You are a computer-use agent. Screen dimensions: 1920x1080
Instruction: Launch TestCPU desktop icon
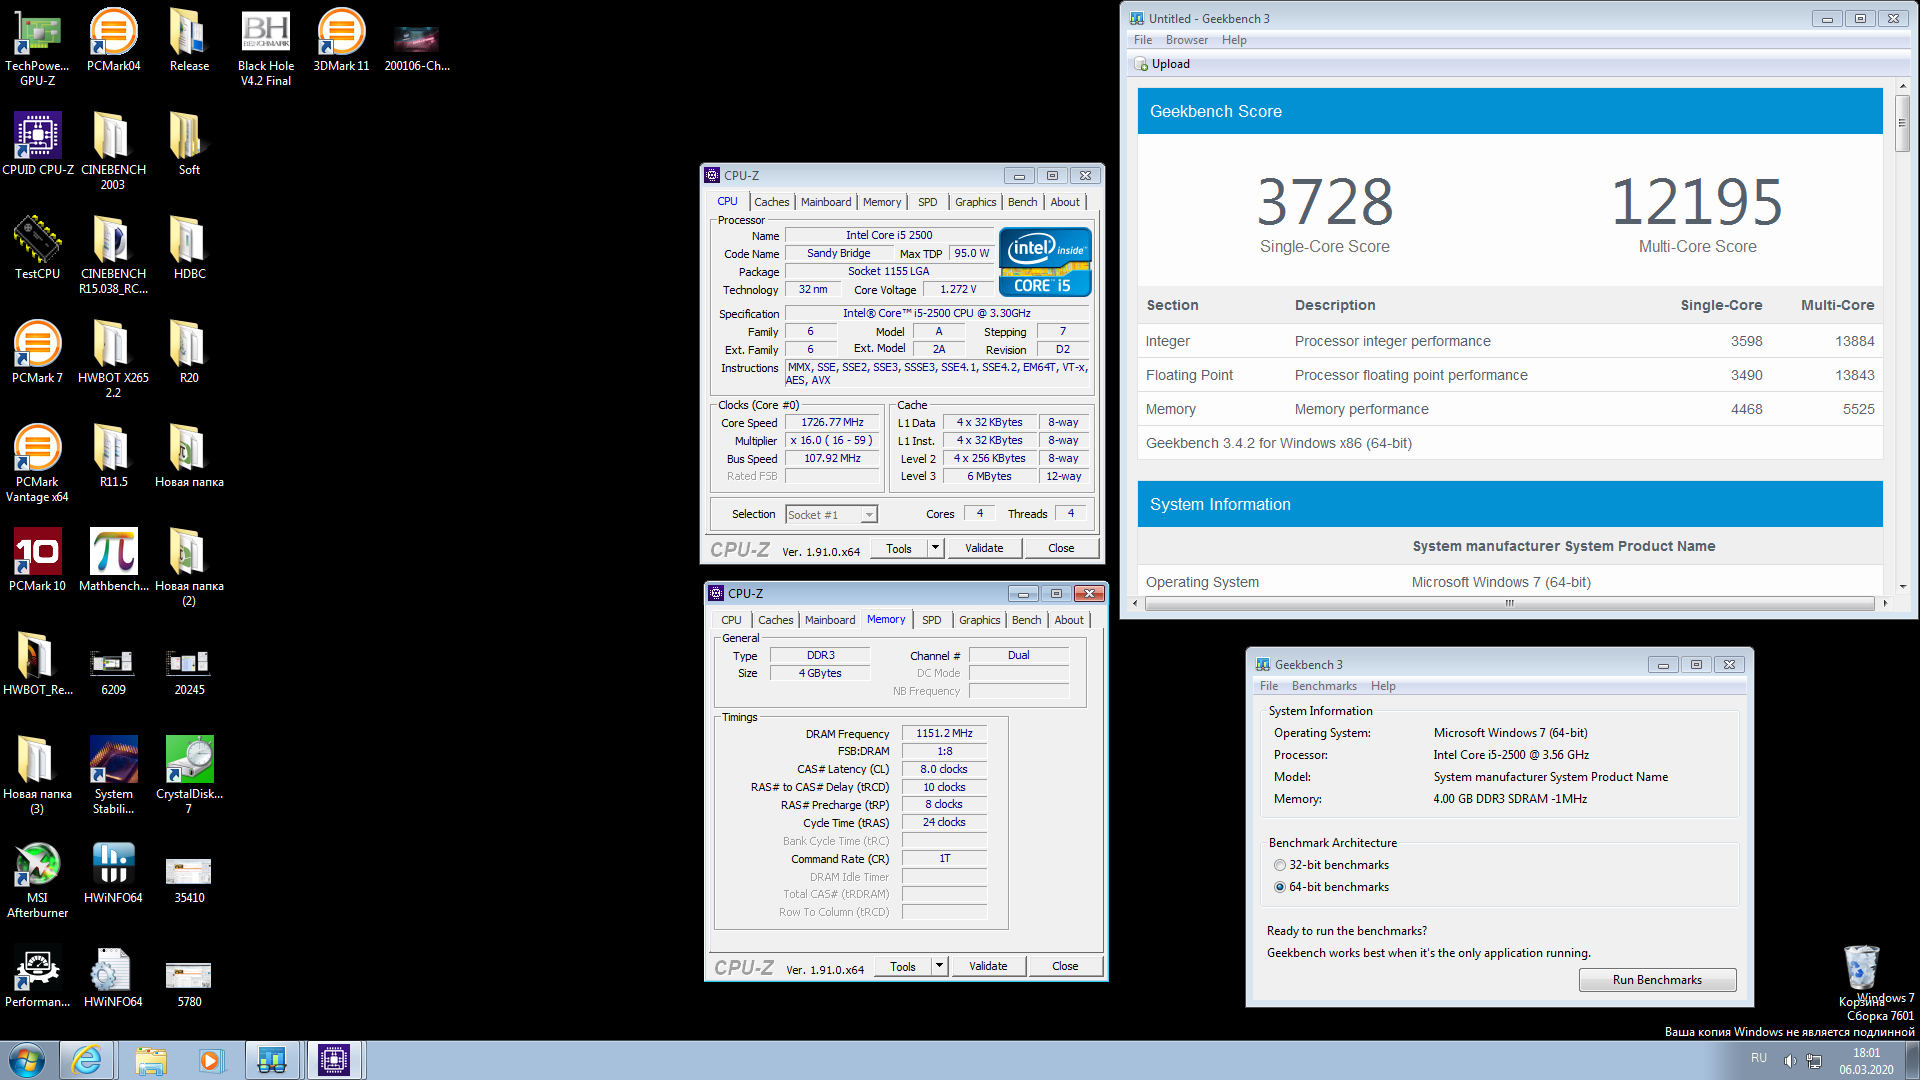(x=37, y=248)
